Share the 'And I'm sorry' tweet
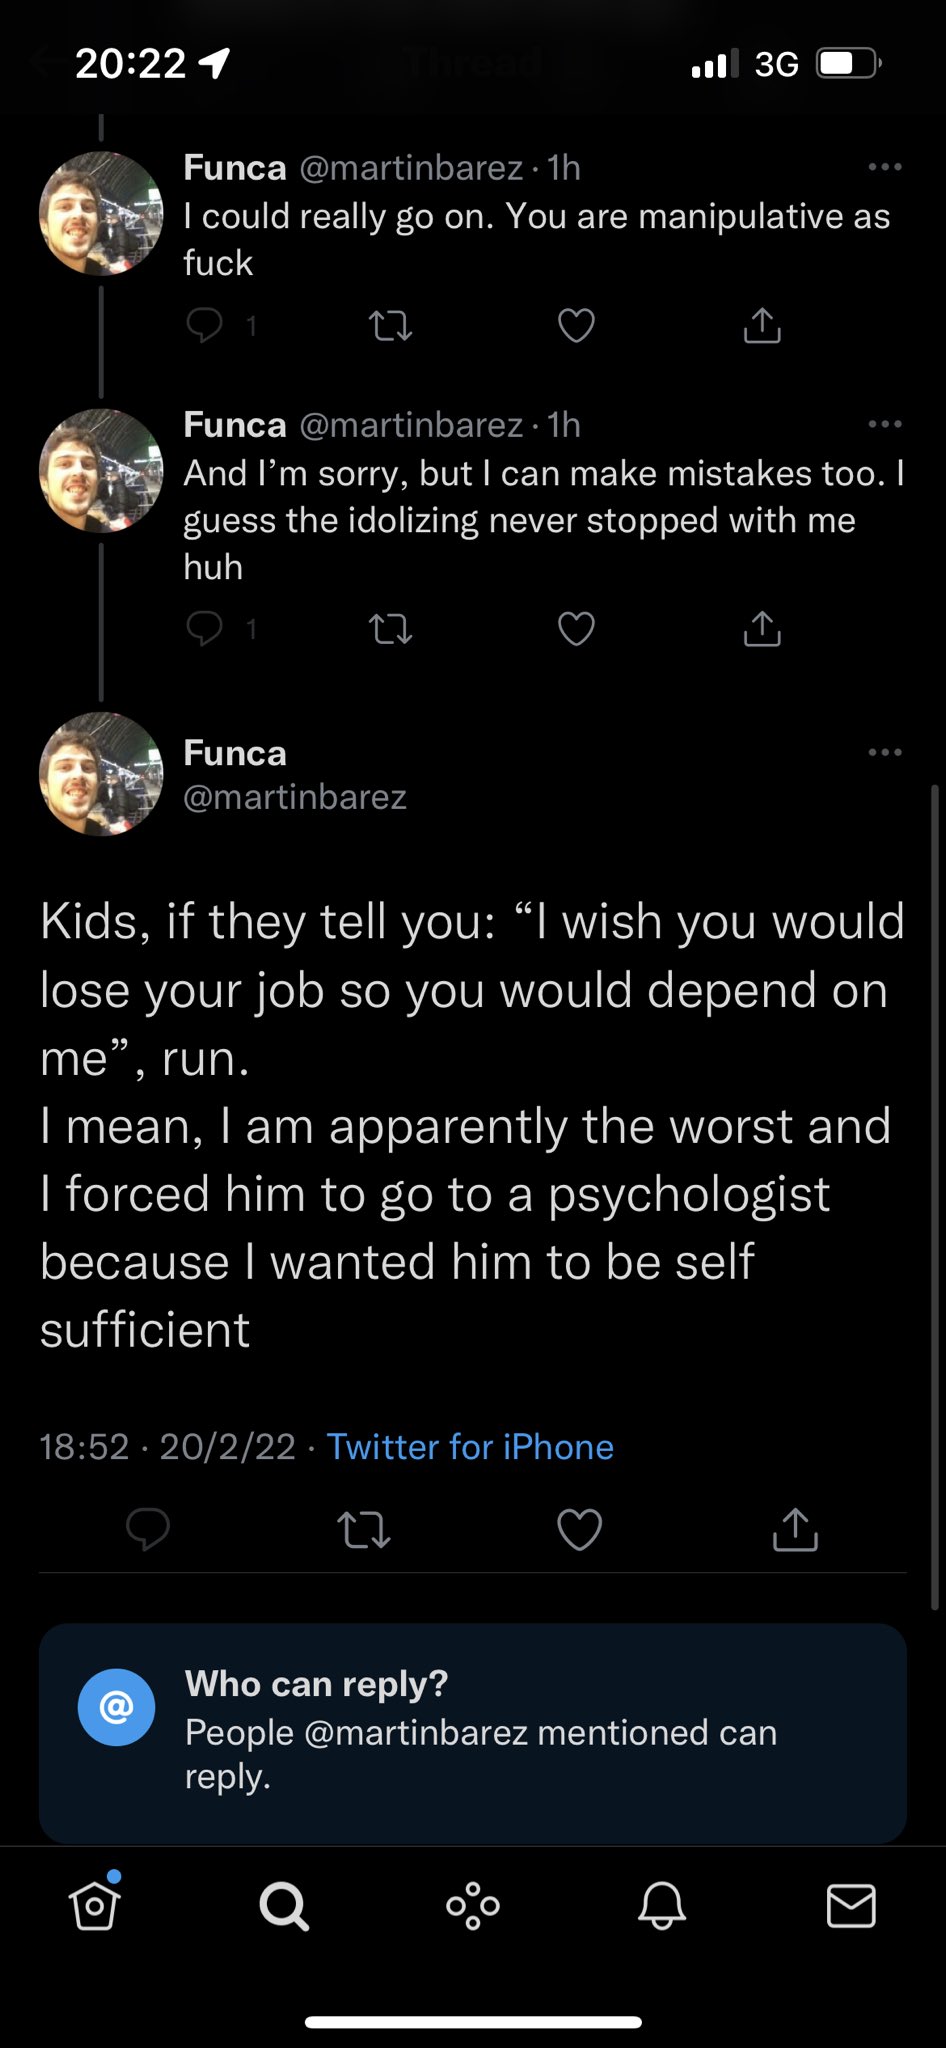 point(762,628)
